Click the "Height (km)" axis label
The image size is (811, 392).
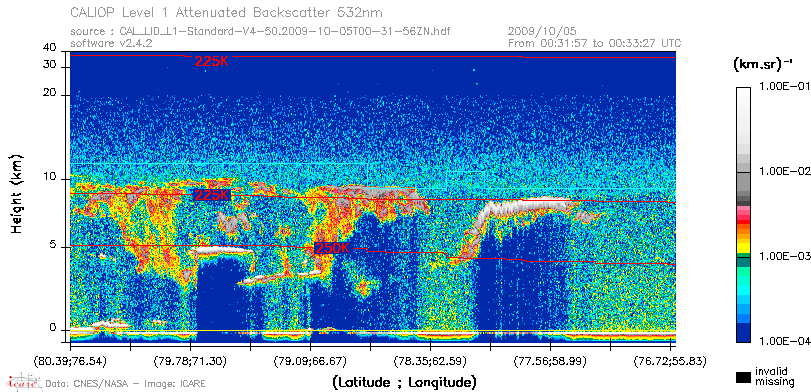coord(17,193)
